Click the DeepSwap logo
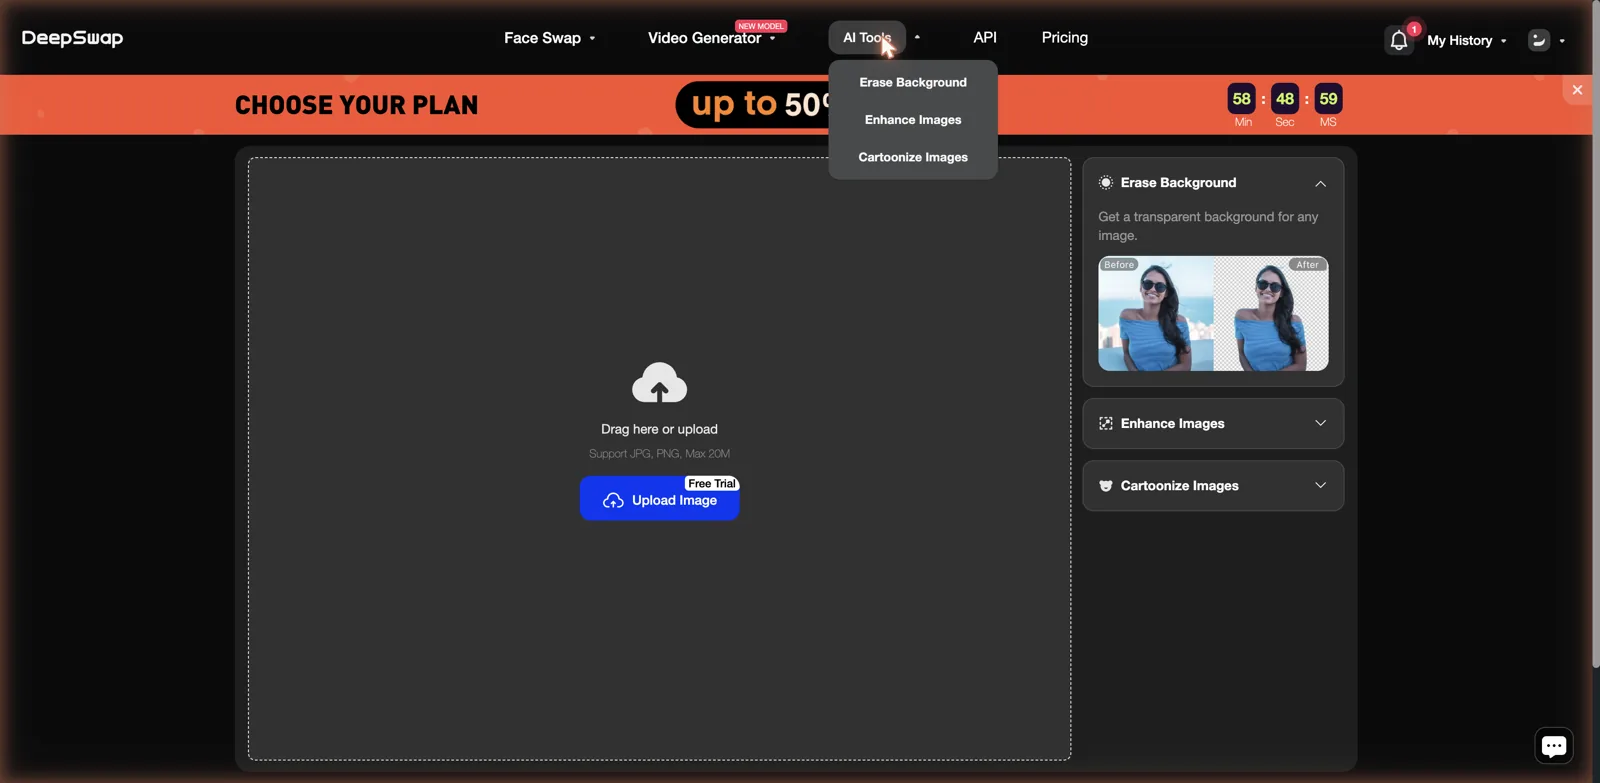Viewport: 1600px width, 783px height. click(x=72, y=38)
